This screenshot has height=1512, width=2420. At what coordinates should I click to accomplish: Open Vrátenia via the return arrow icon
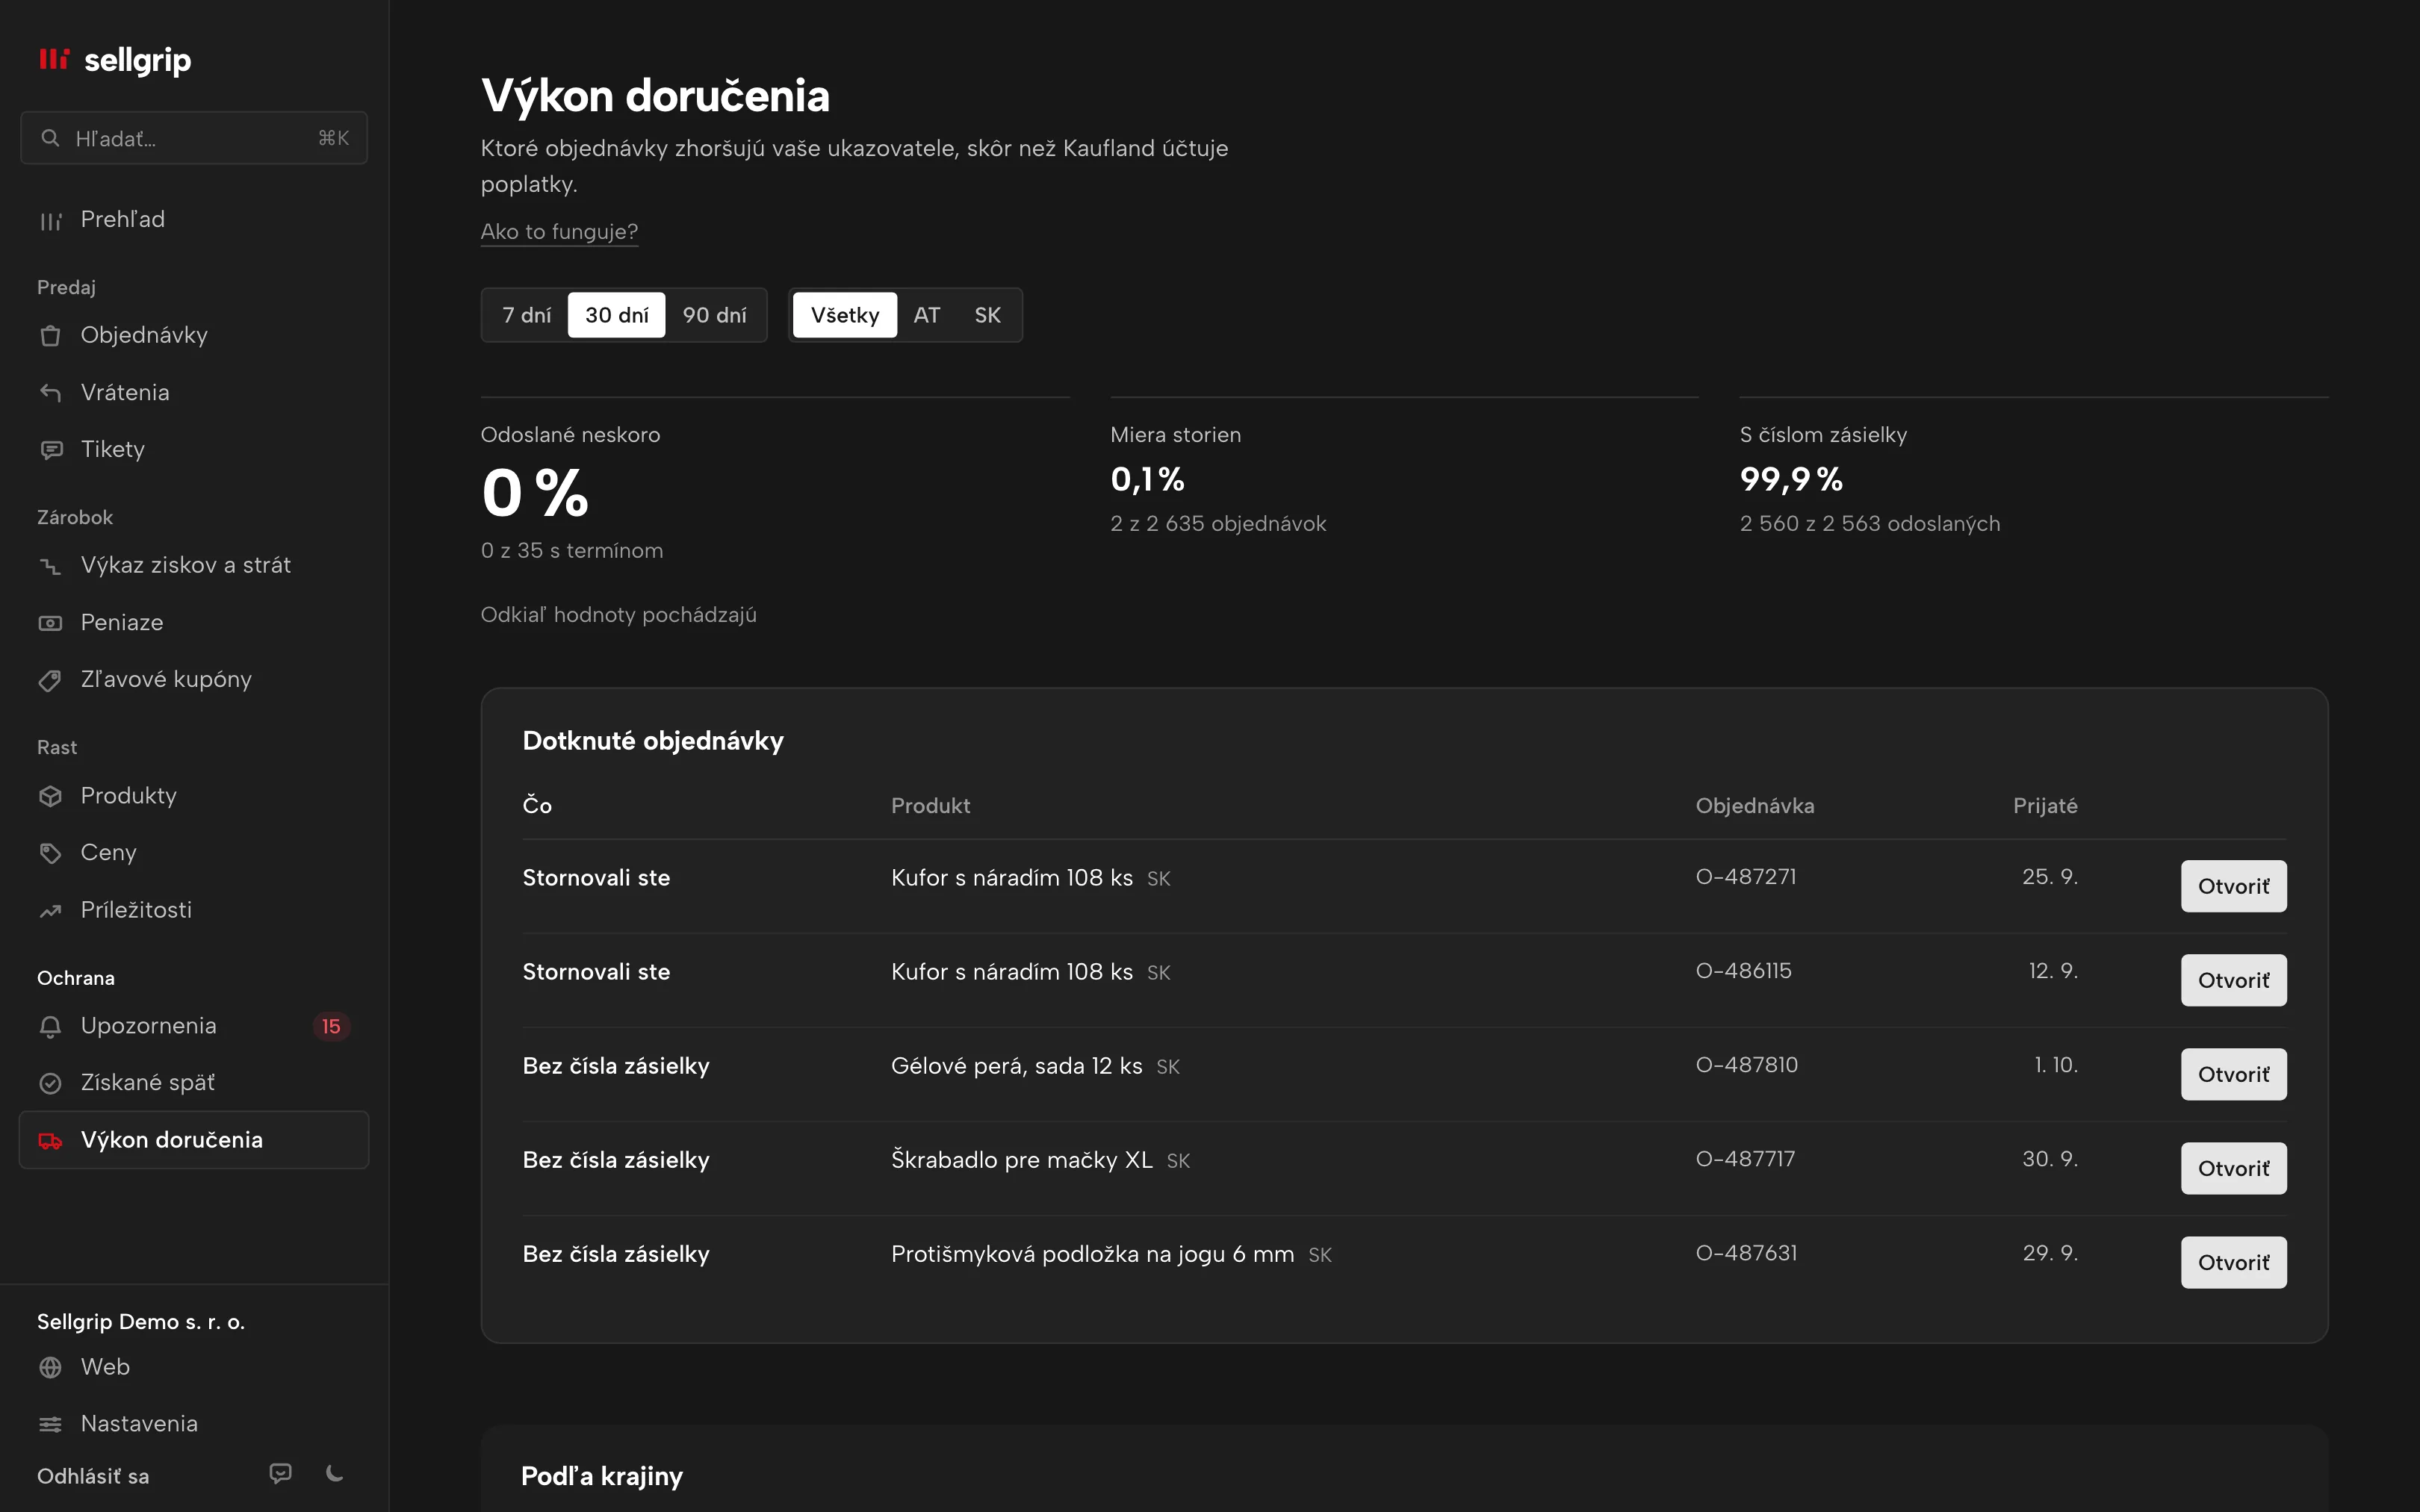click(x=50, y=392)
